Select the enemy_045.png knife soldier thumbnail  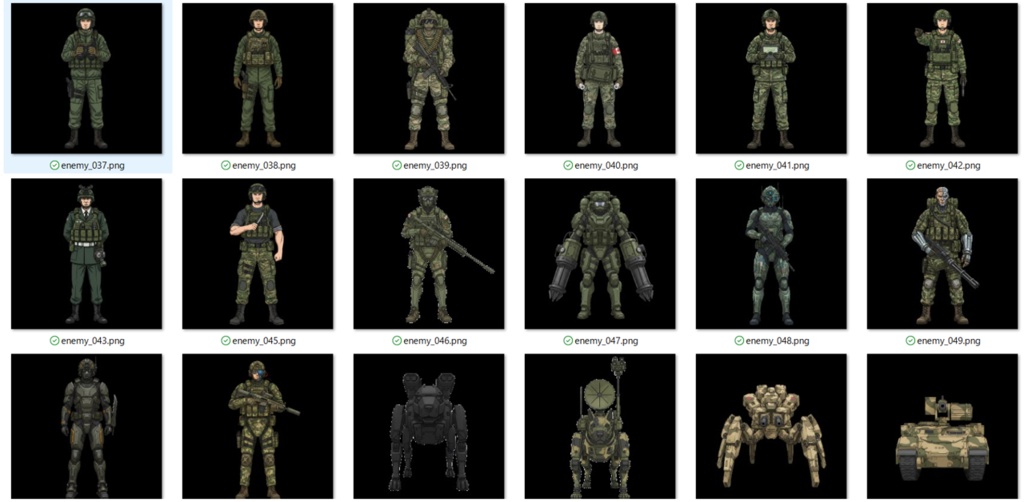coord(258,254)
